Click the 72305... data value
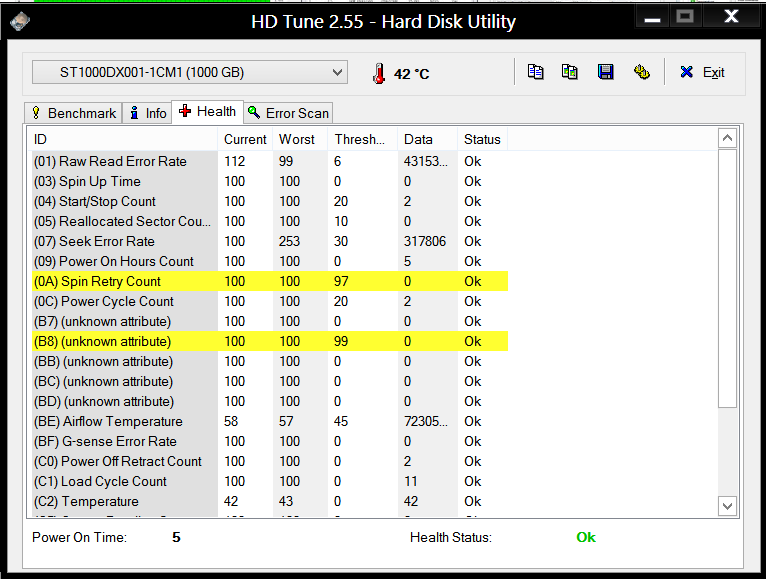This screenshot has width=766, height=579. click(426, 422)
